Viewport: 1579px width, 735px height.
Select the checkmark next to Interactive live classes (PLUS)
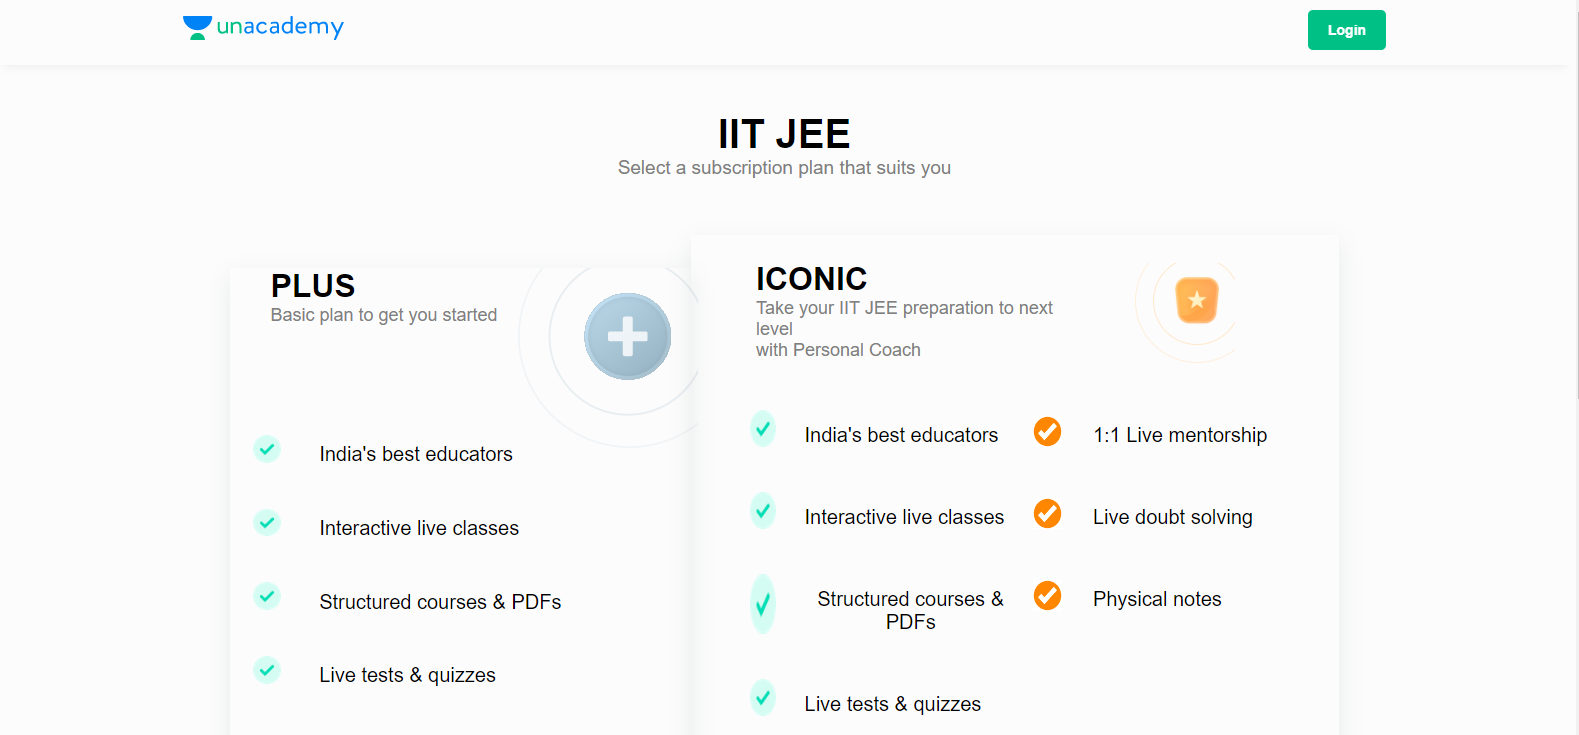tap(267, 522)
